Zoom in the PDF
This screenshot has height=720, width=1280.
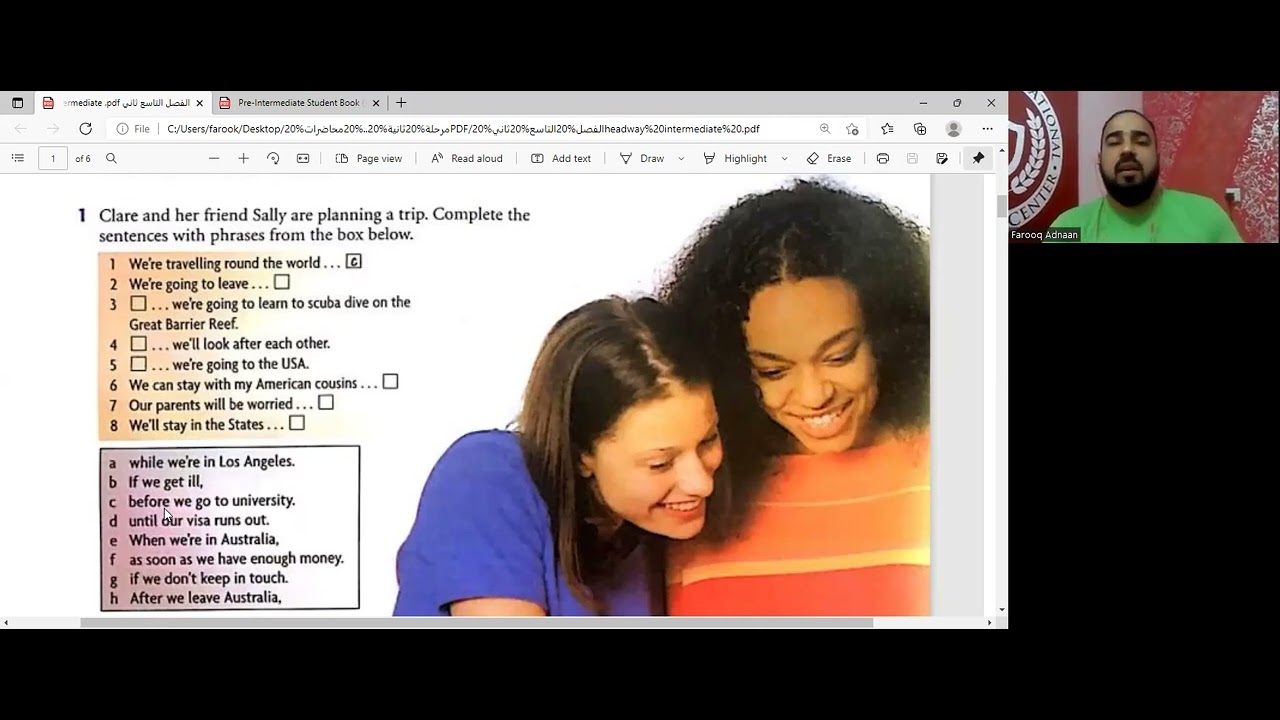coord(243,158)
